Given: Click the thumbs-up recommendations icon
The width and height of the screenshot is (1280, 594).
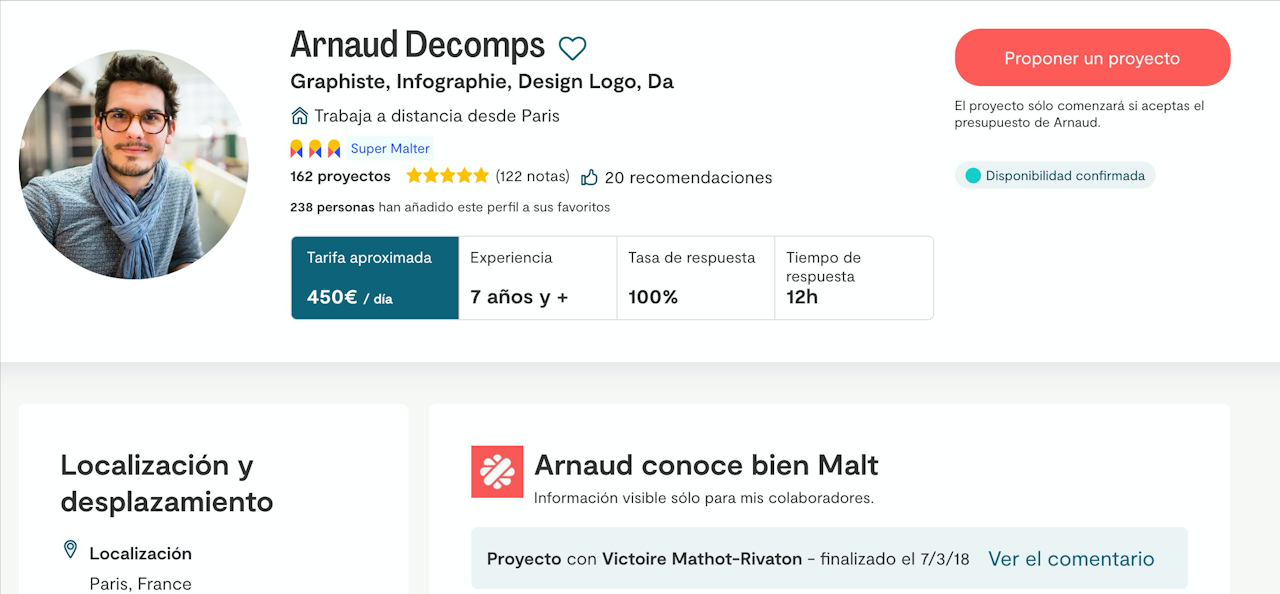Looking at the screenshot, I should (589, 177).
